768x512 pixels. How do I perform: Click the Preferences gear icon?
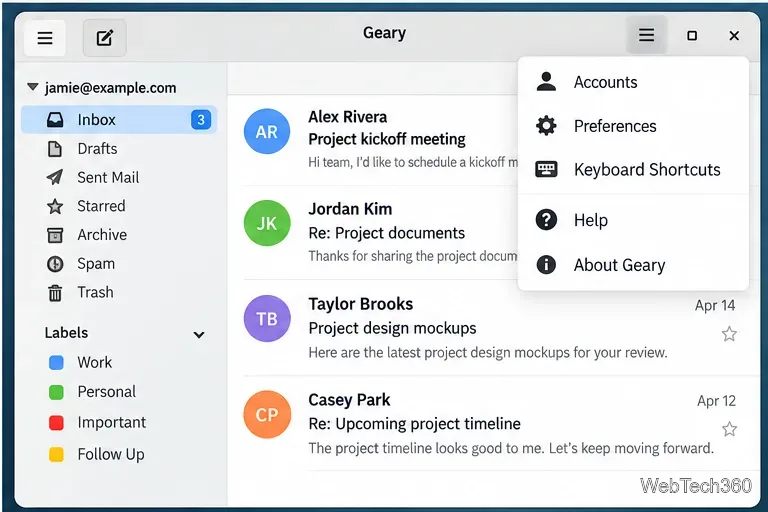tap(546, 126)
